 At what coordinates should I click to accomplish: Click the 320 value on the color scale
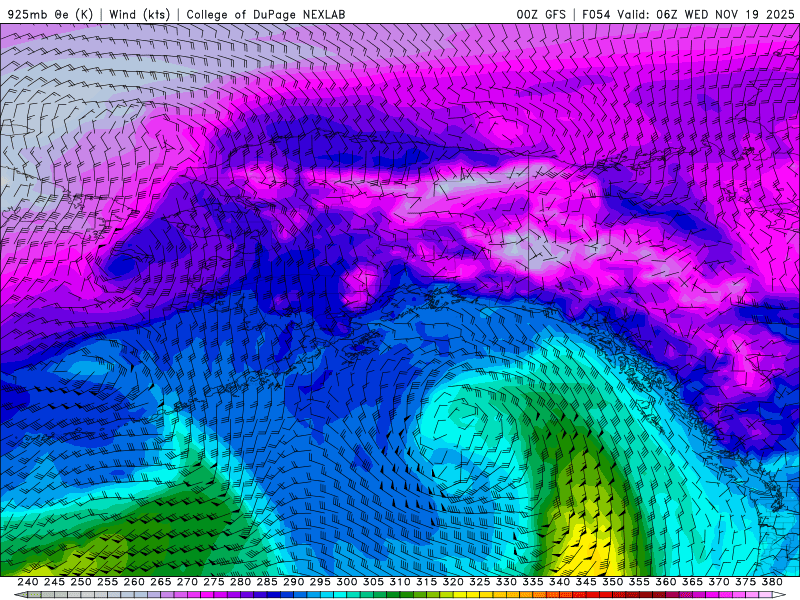pos(453,582)
